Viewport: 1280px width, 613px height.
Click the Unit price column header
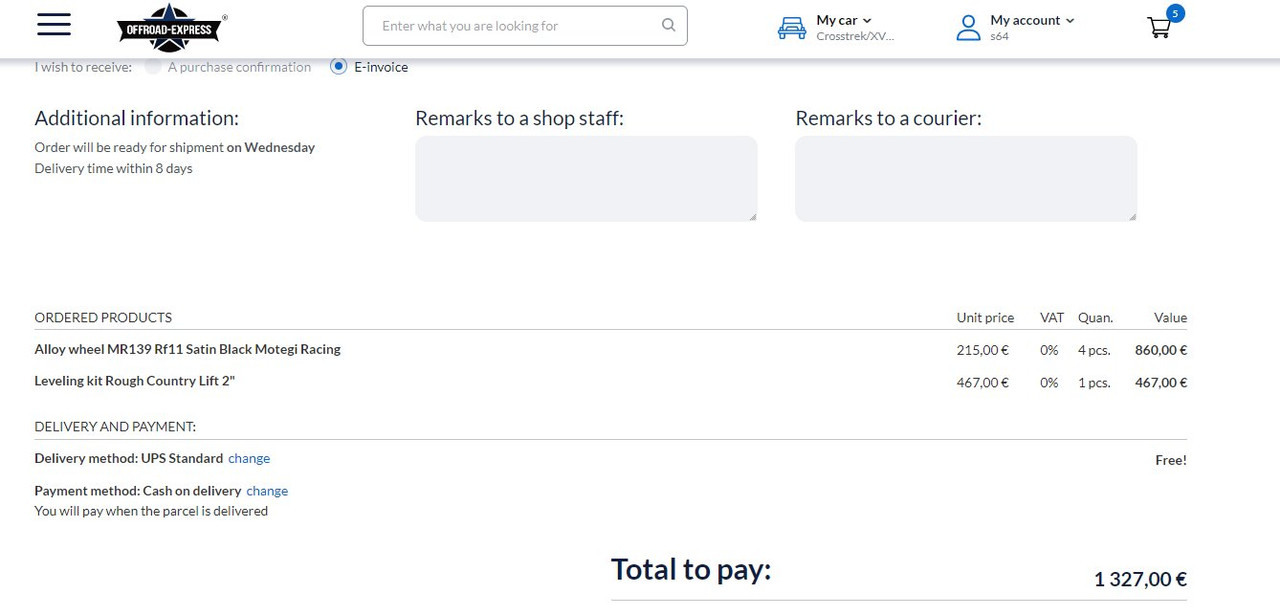(x=985, y=317)
